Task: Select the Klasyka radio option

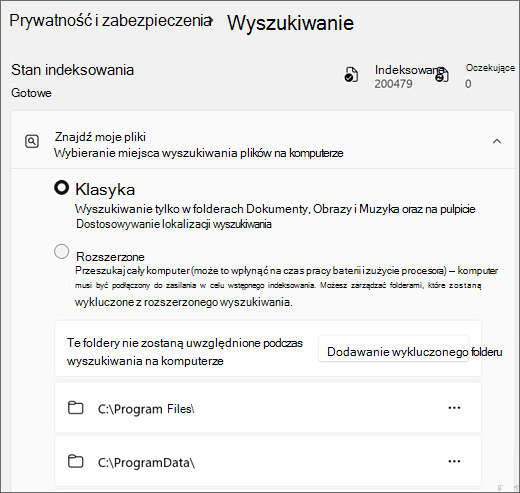Action: pyautogui.click(x=62, y=188)
